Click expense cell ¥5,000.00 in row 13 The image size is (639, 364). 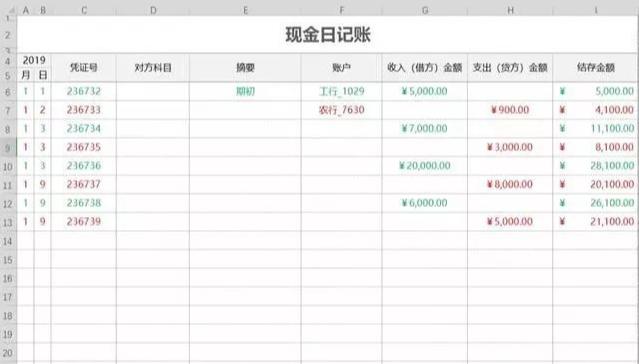[x=510, y=222]
